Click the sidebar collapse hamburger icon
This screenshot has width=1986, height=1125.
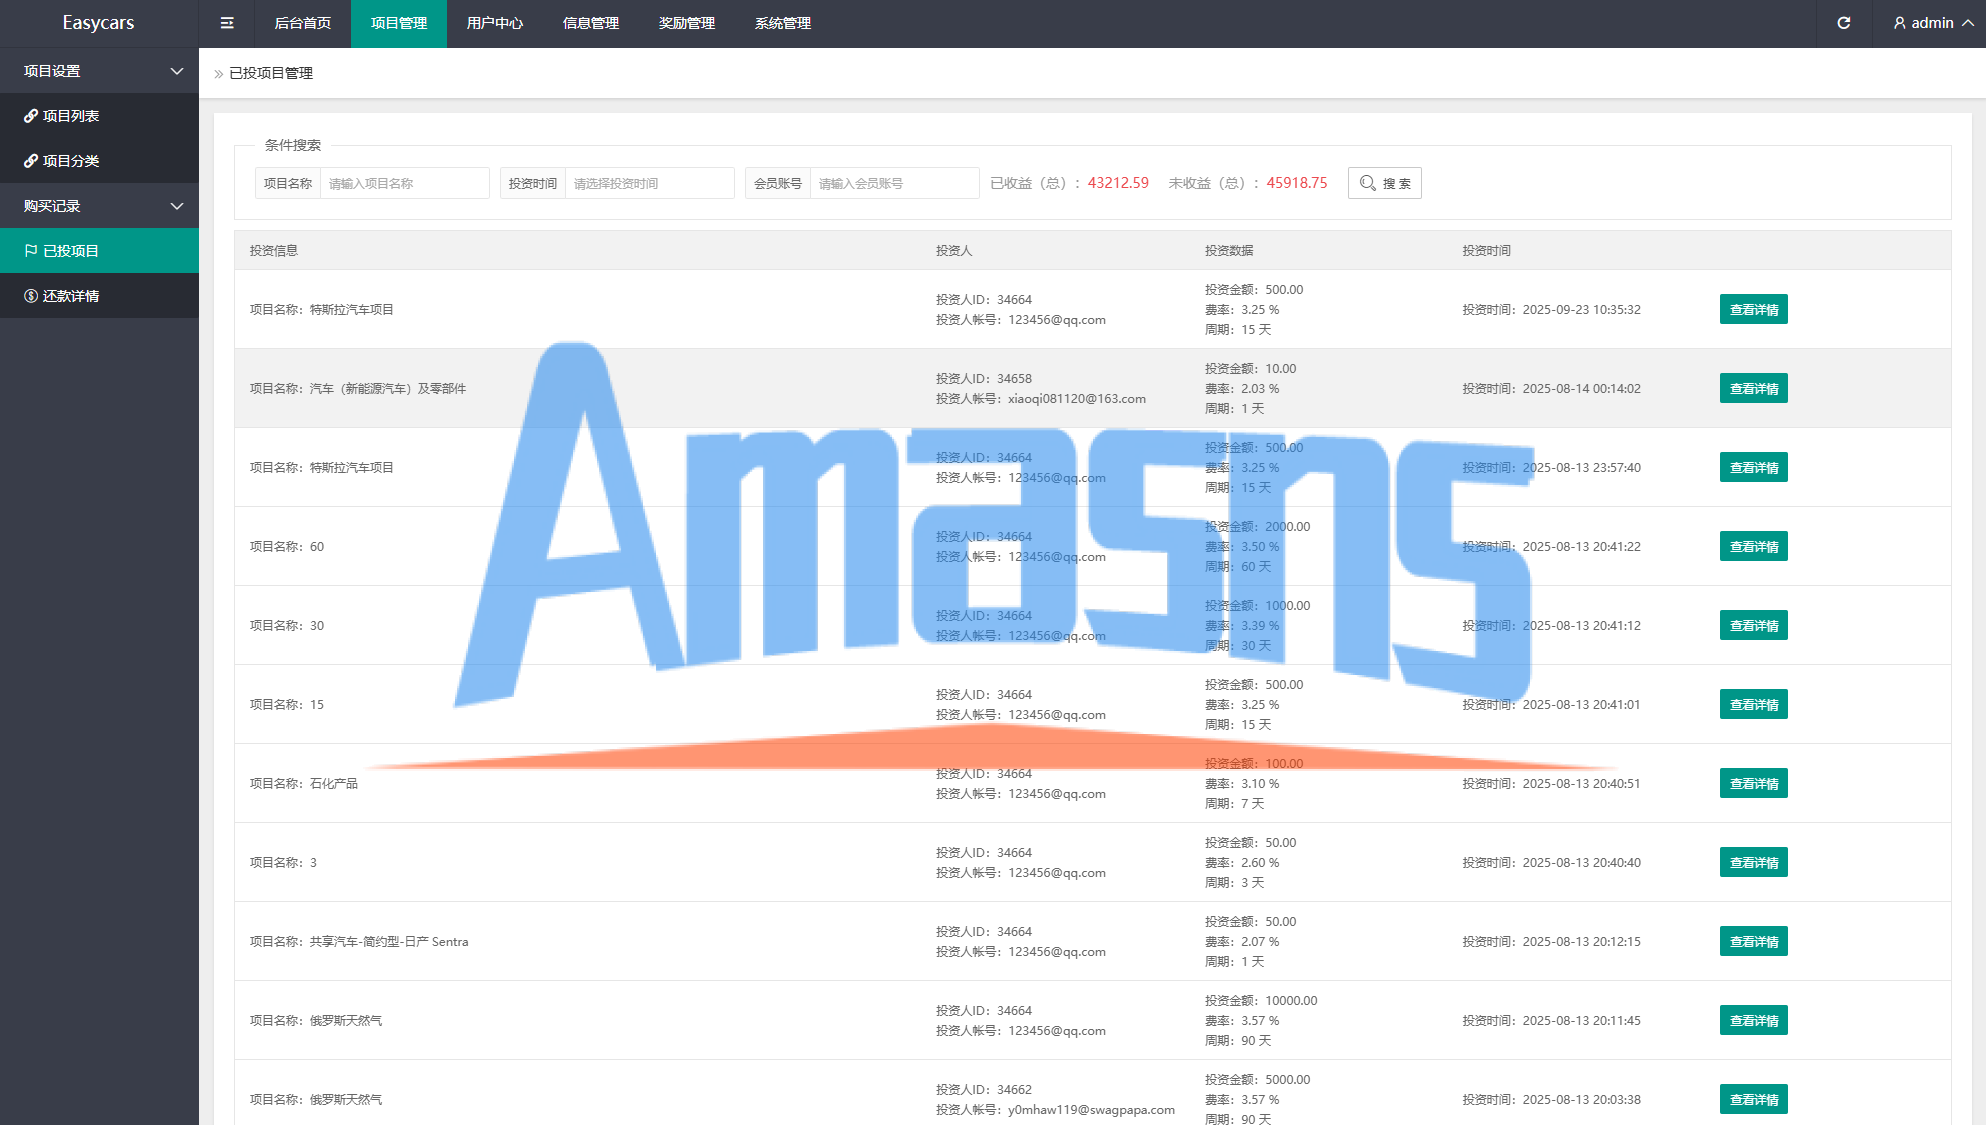point(227,23)
